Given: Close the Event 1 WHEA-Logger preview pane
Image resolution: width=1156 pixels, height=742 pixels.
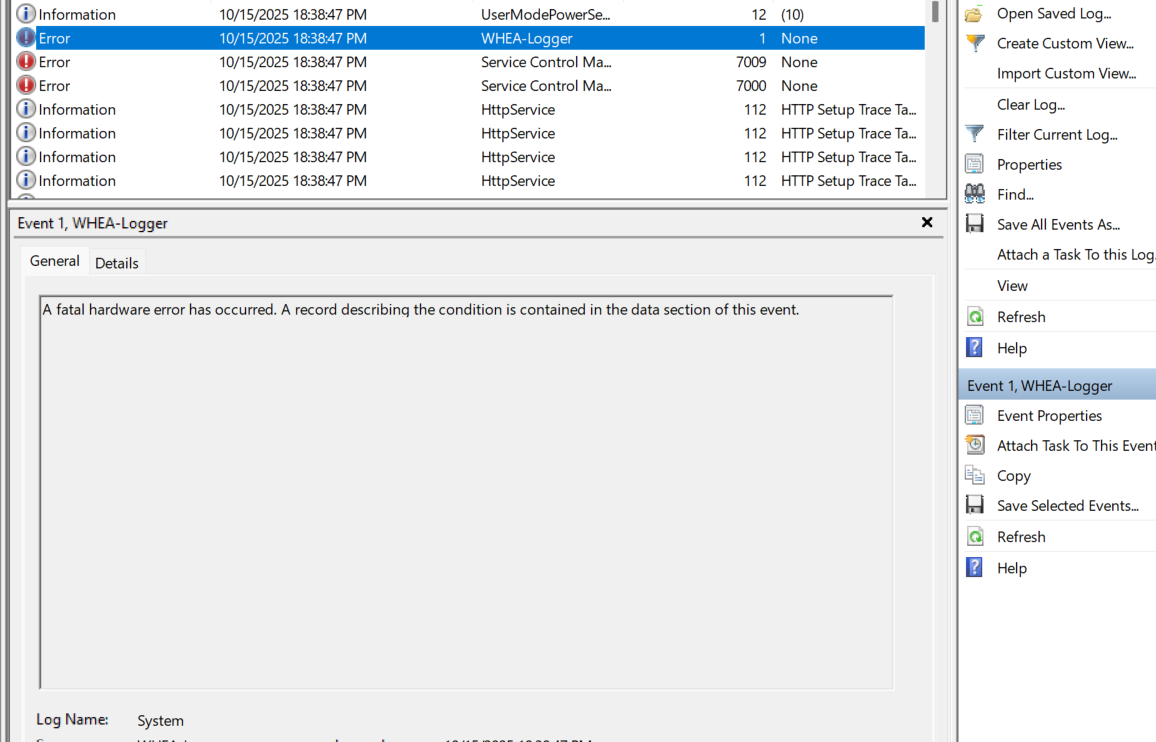Looking at the screenshot, I should 926,223.
